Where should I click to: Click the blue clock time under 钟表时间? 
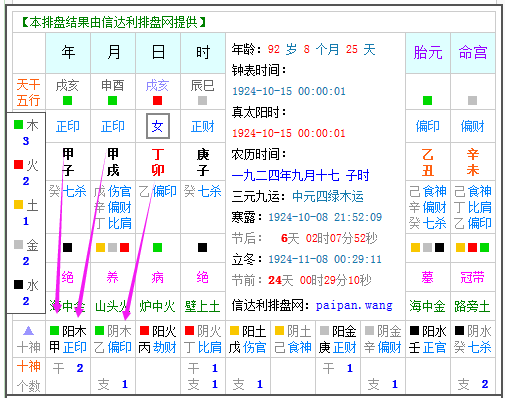pyautogui.click(x=289, y=91)
